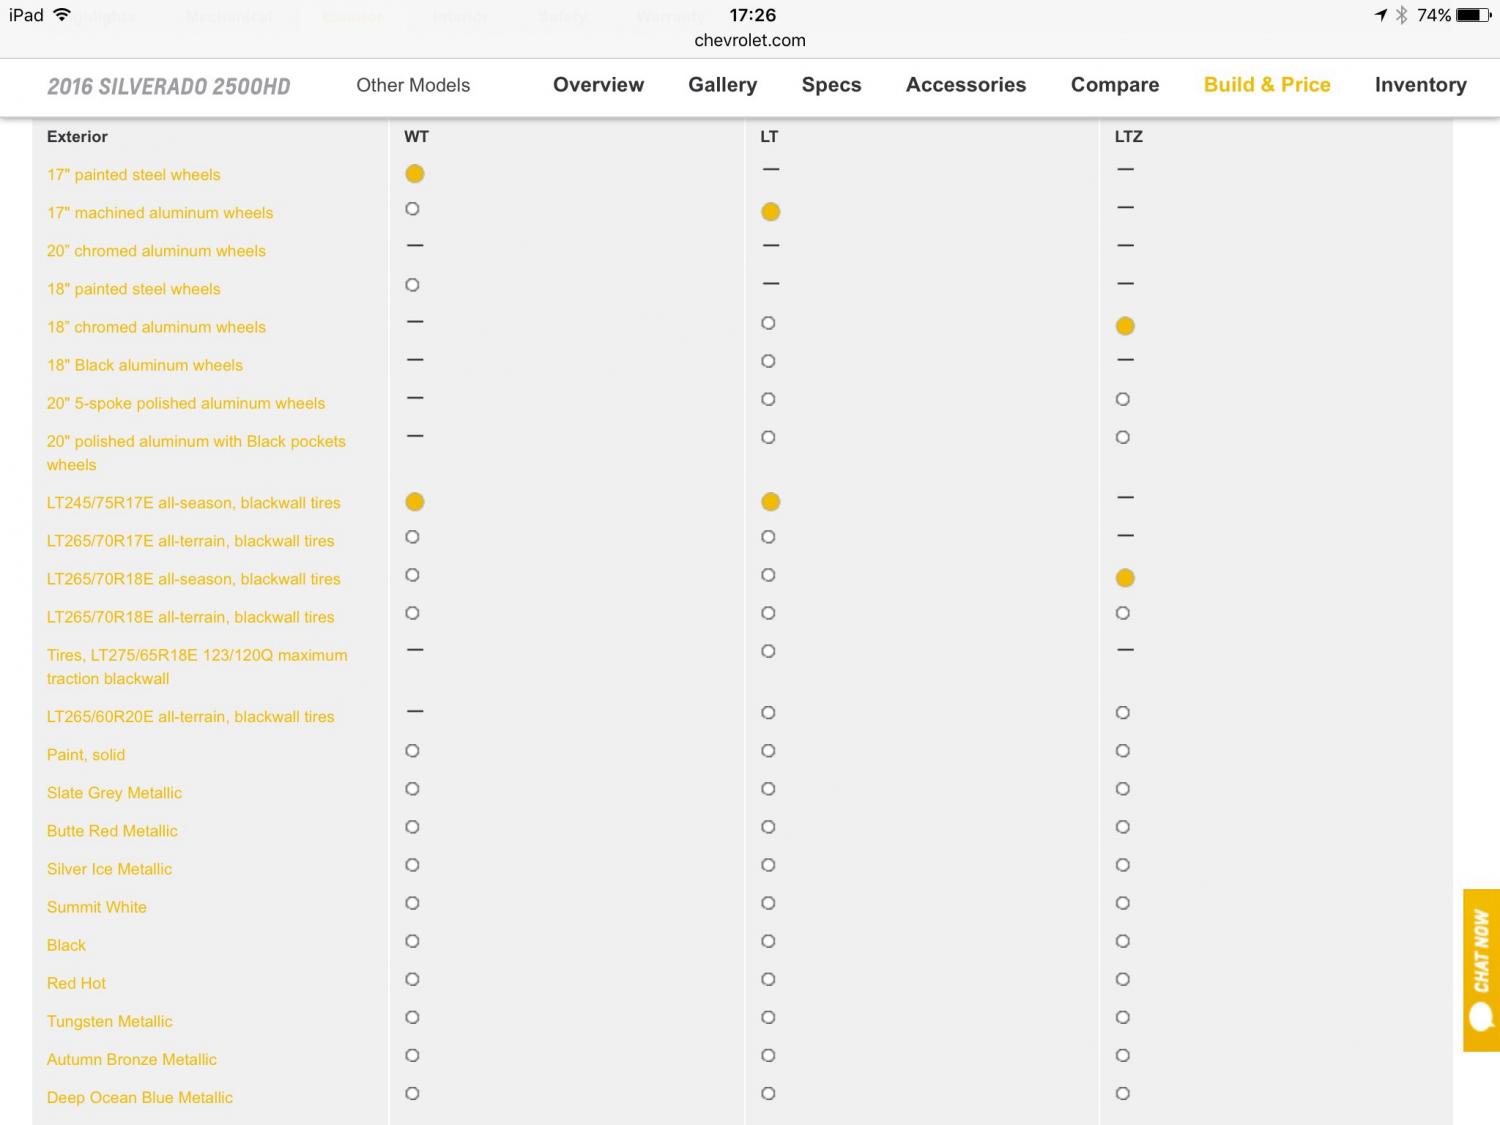Open the Red Hot link
Viewport: 1500px width, 1125px height.
76,983
